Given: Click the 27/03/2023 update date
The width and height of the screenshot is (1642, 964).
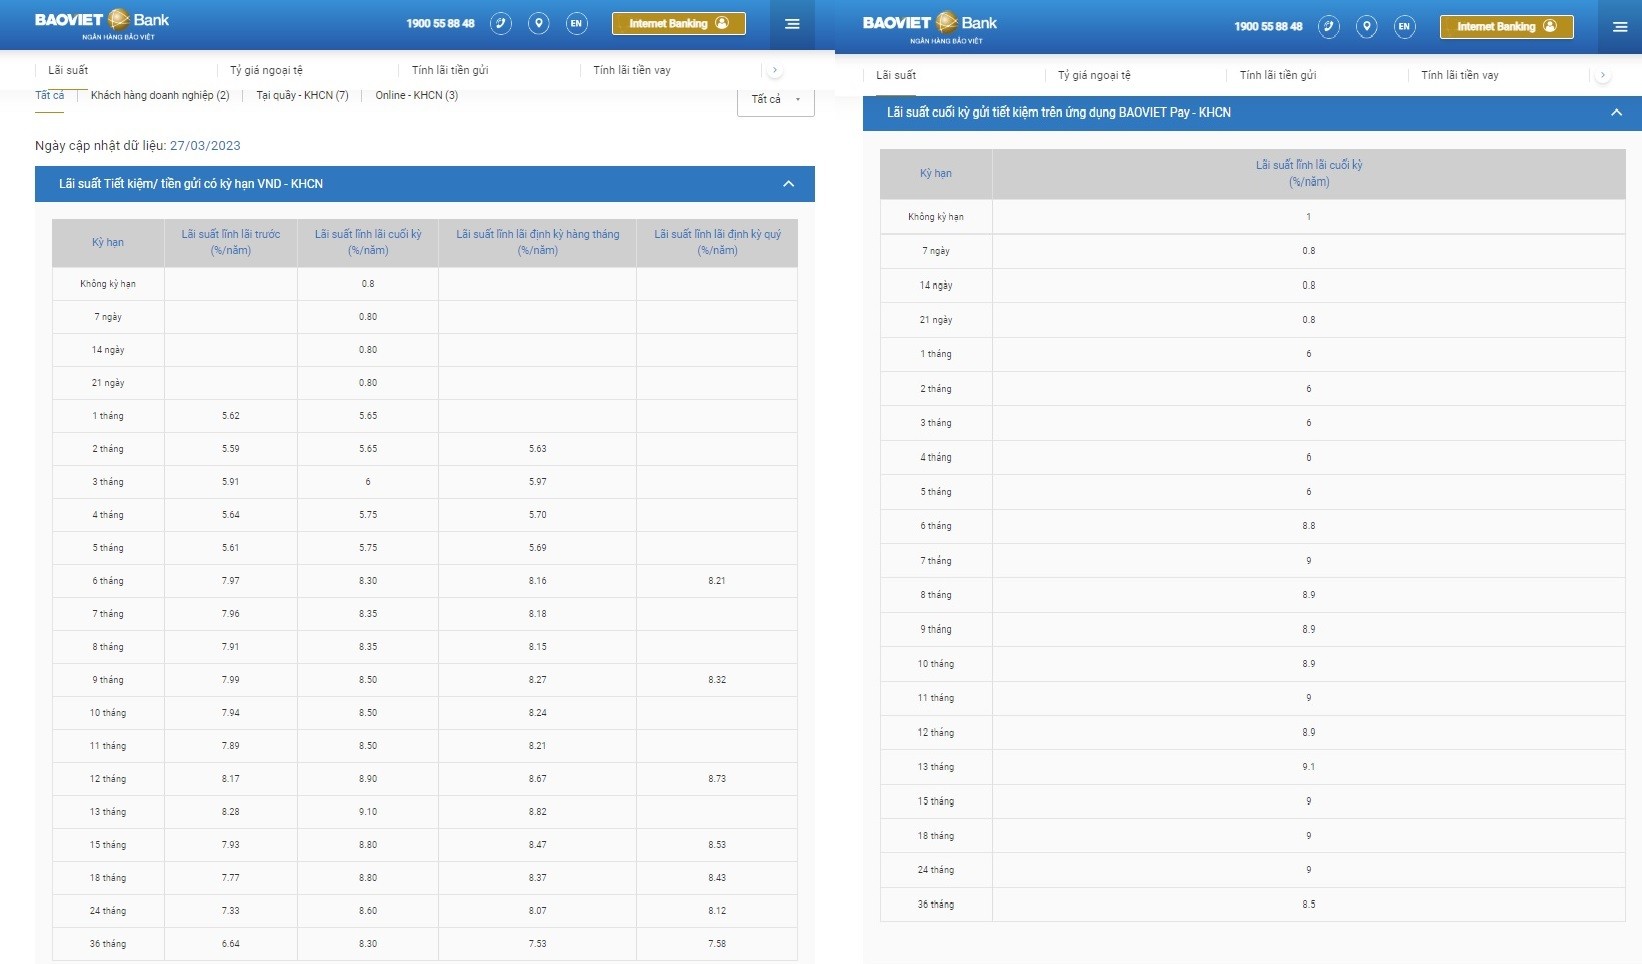Looking at the screenshot, I should click(205, 146).
